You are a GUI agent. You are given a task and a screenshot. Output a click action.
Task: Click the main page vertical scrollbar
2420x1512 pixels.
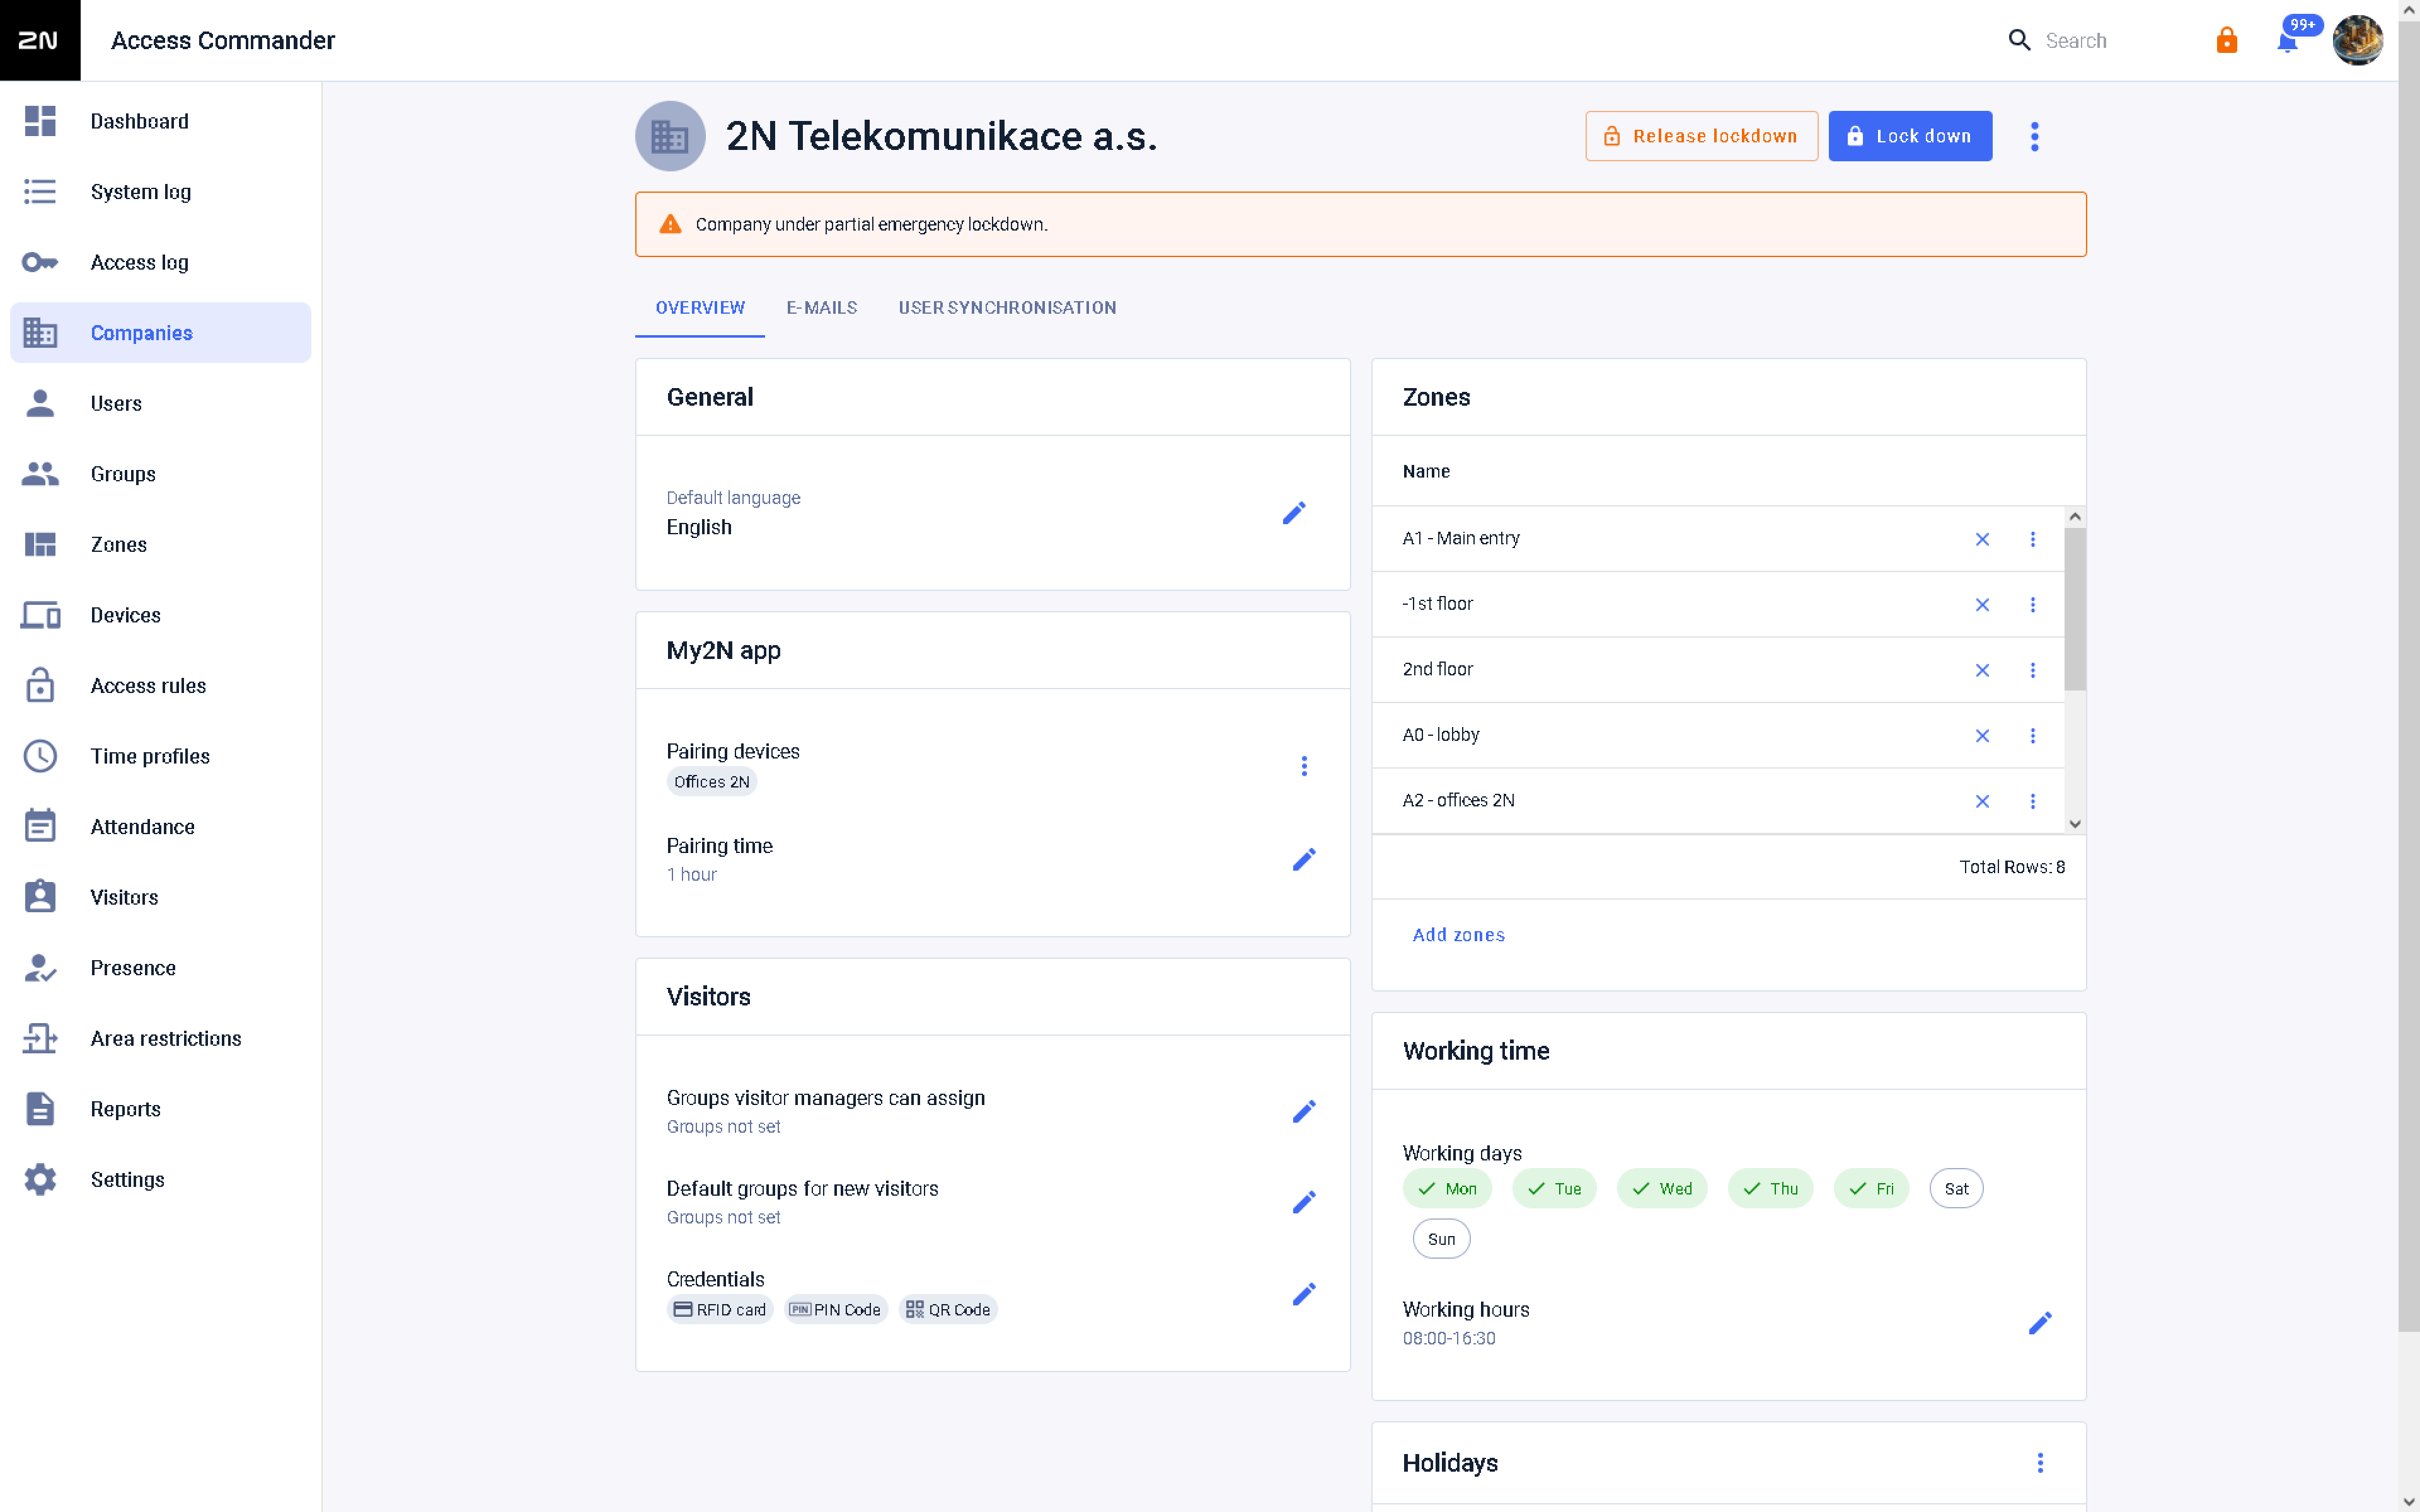(x=2408, y=675)
